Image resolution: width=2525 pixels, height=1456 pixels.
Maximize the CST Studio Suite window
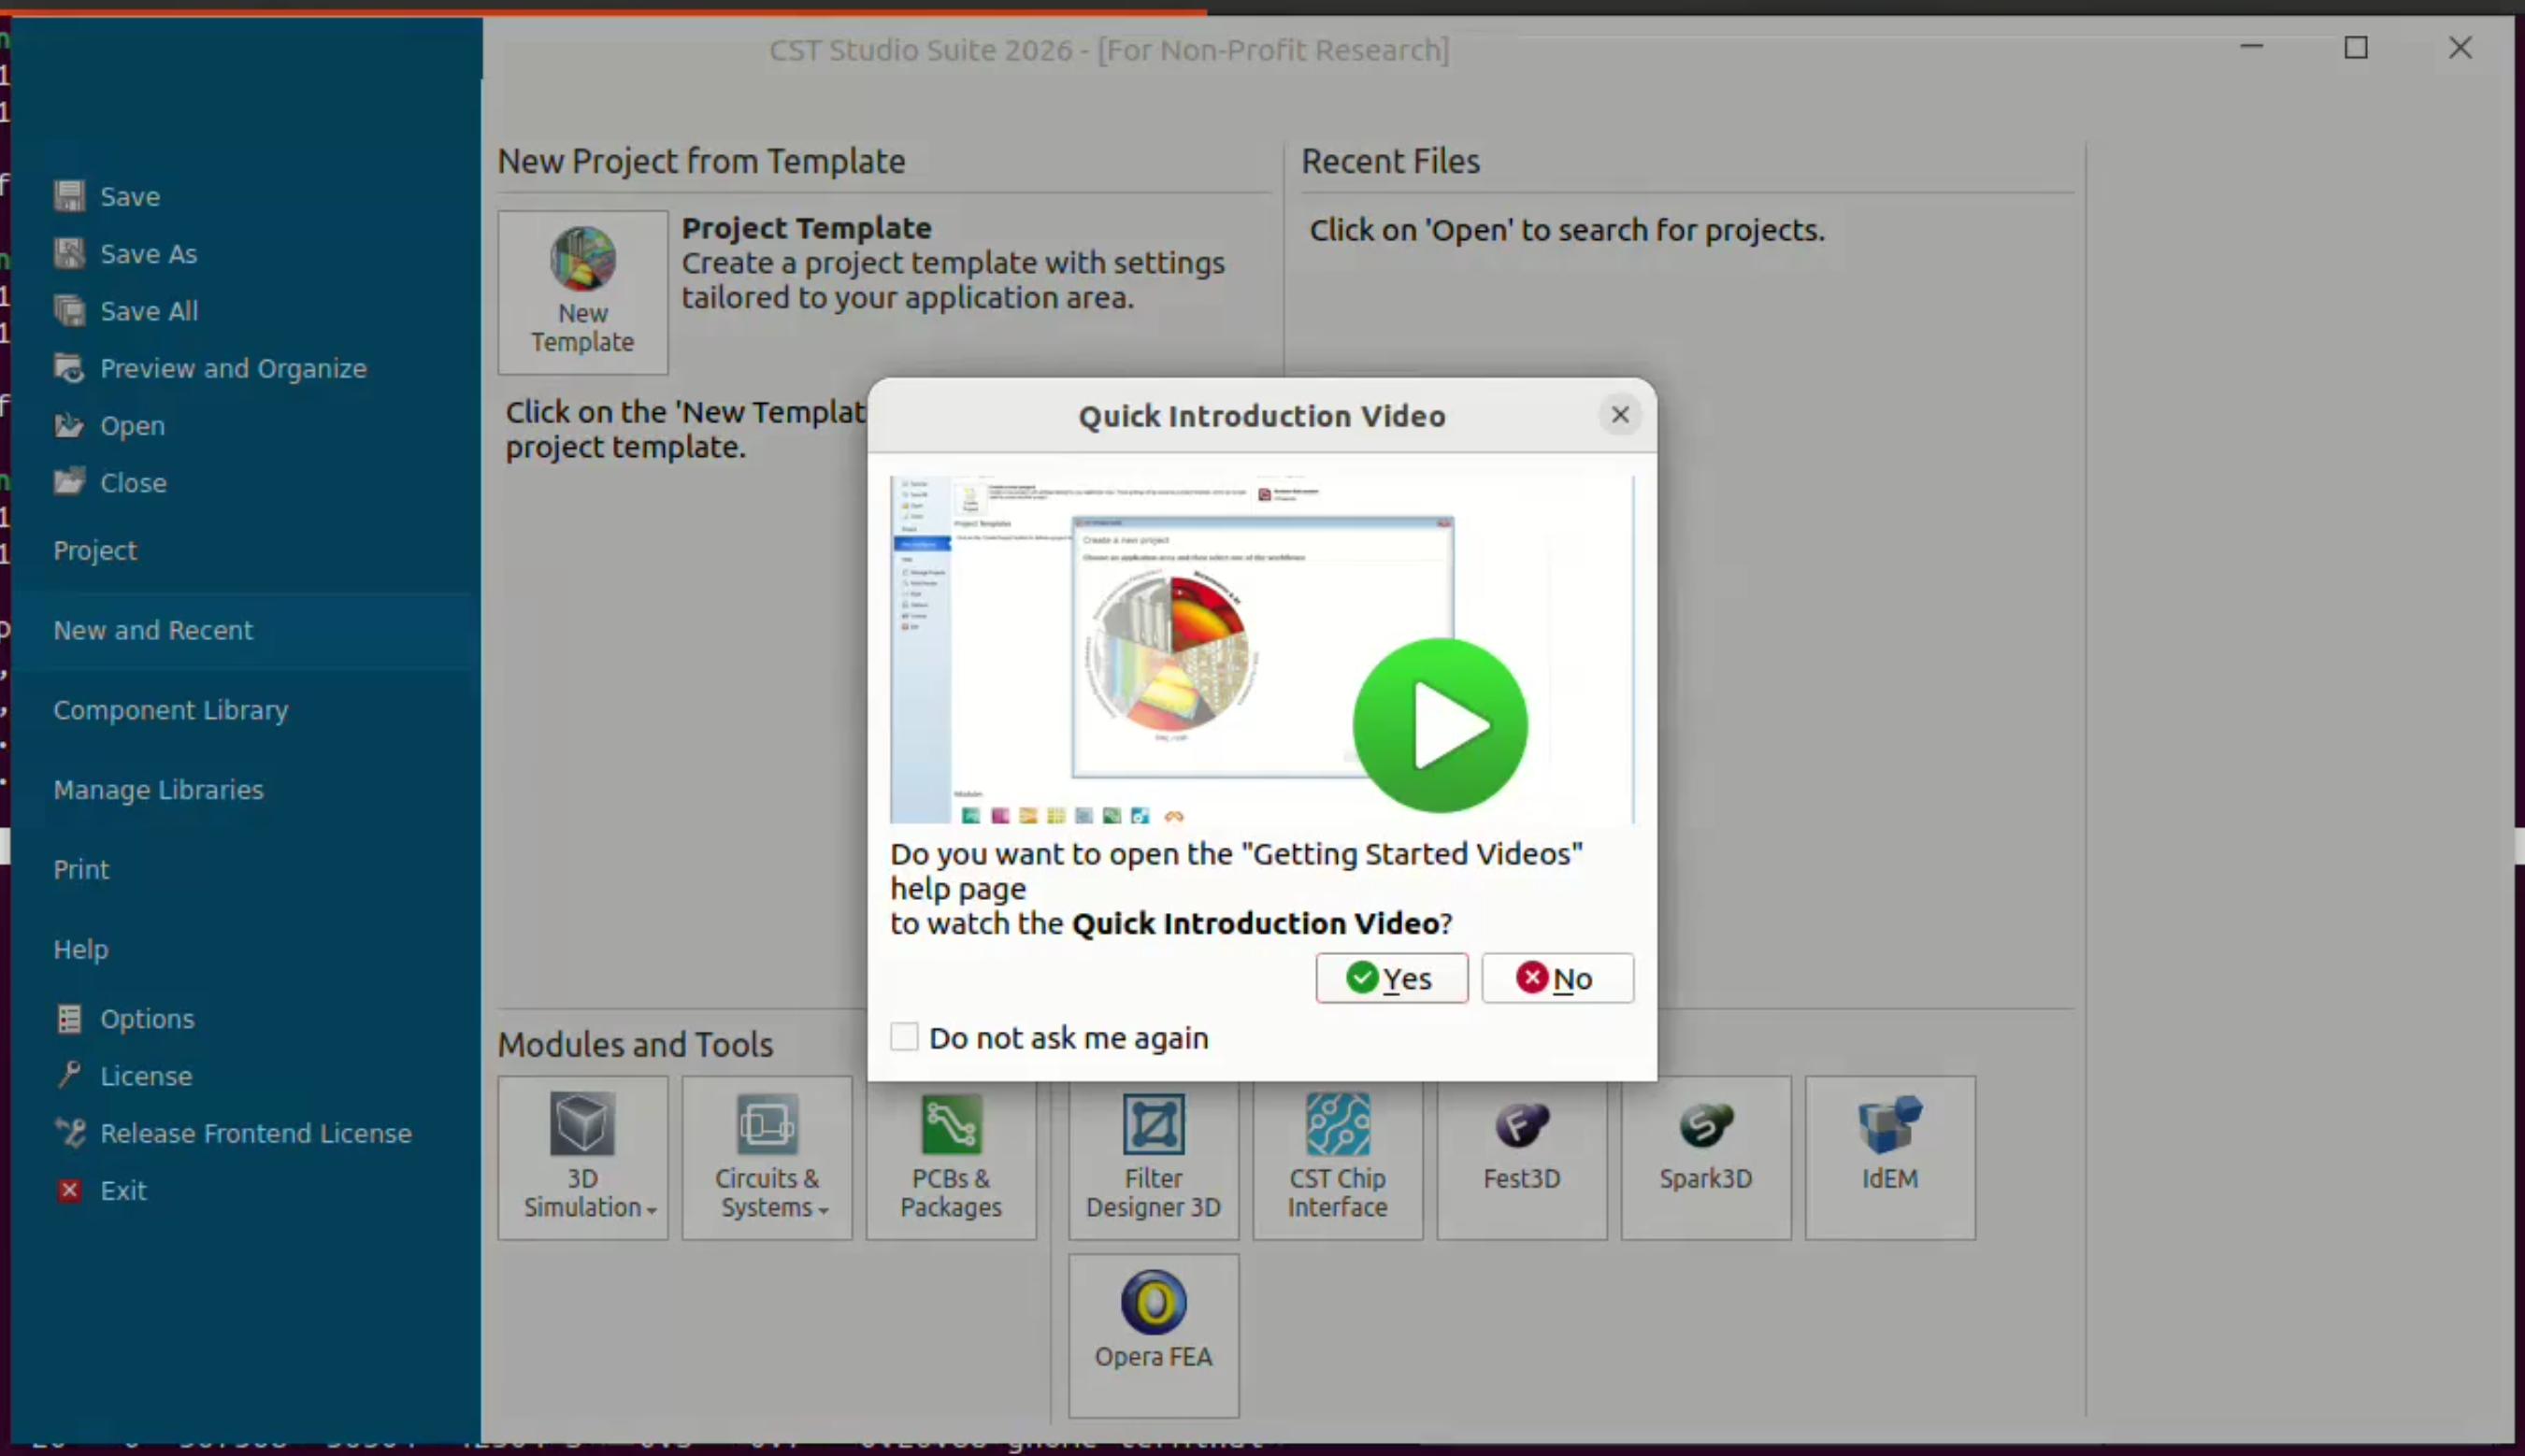point(2356,47)
